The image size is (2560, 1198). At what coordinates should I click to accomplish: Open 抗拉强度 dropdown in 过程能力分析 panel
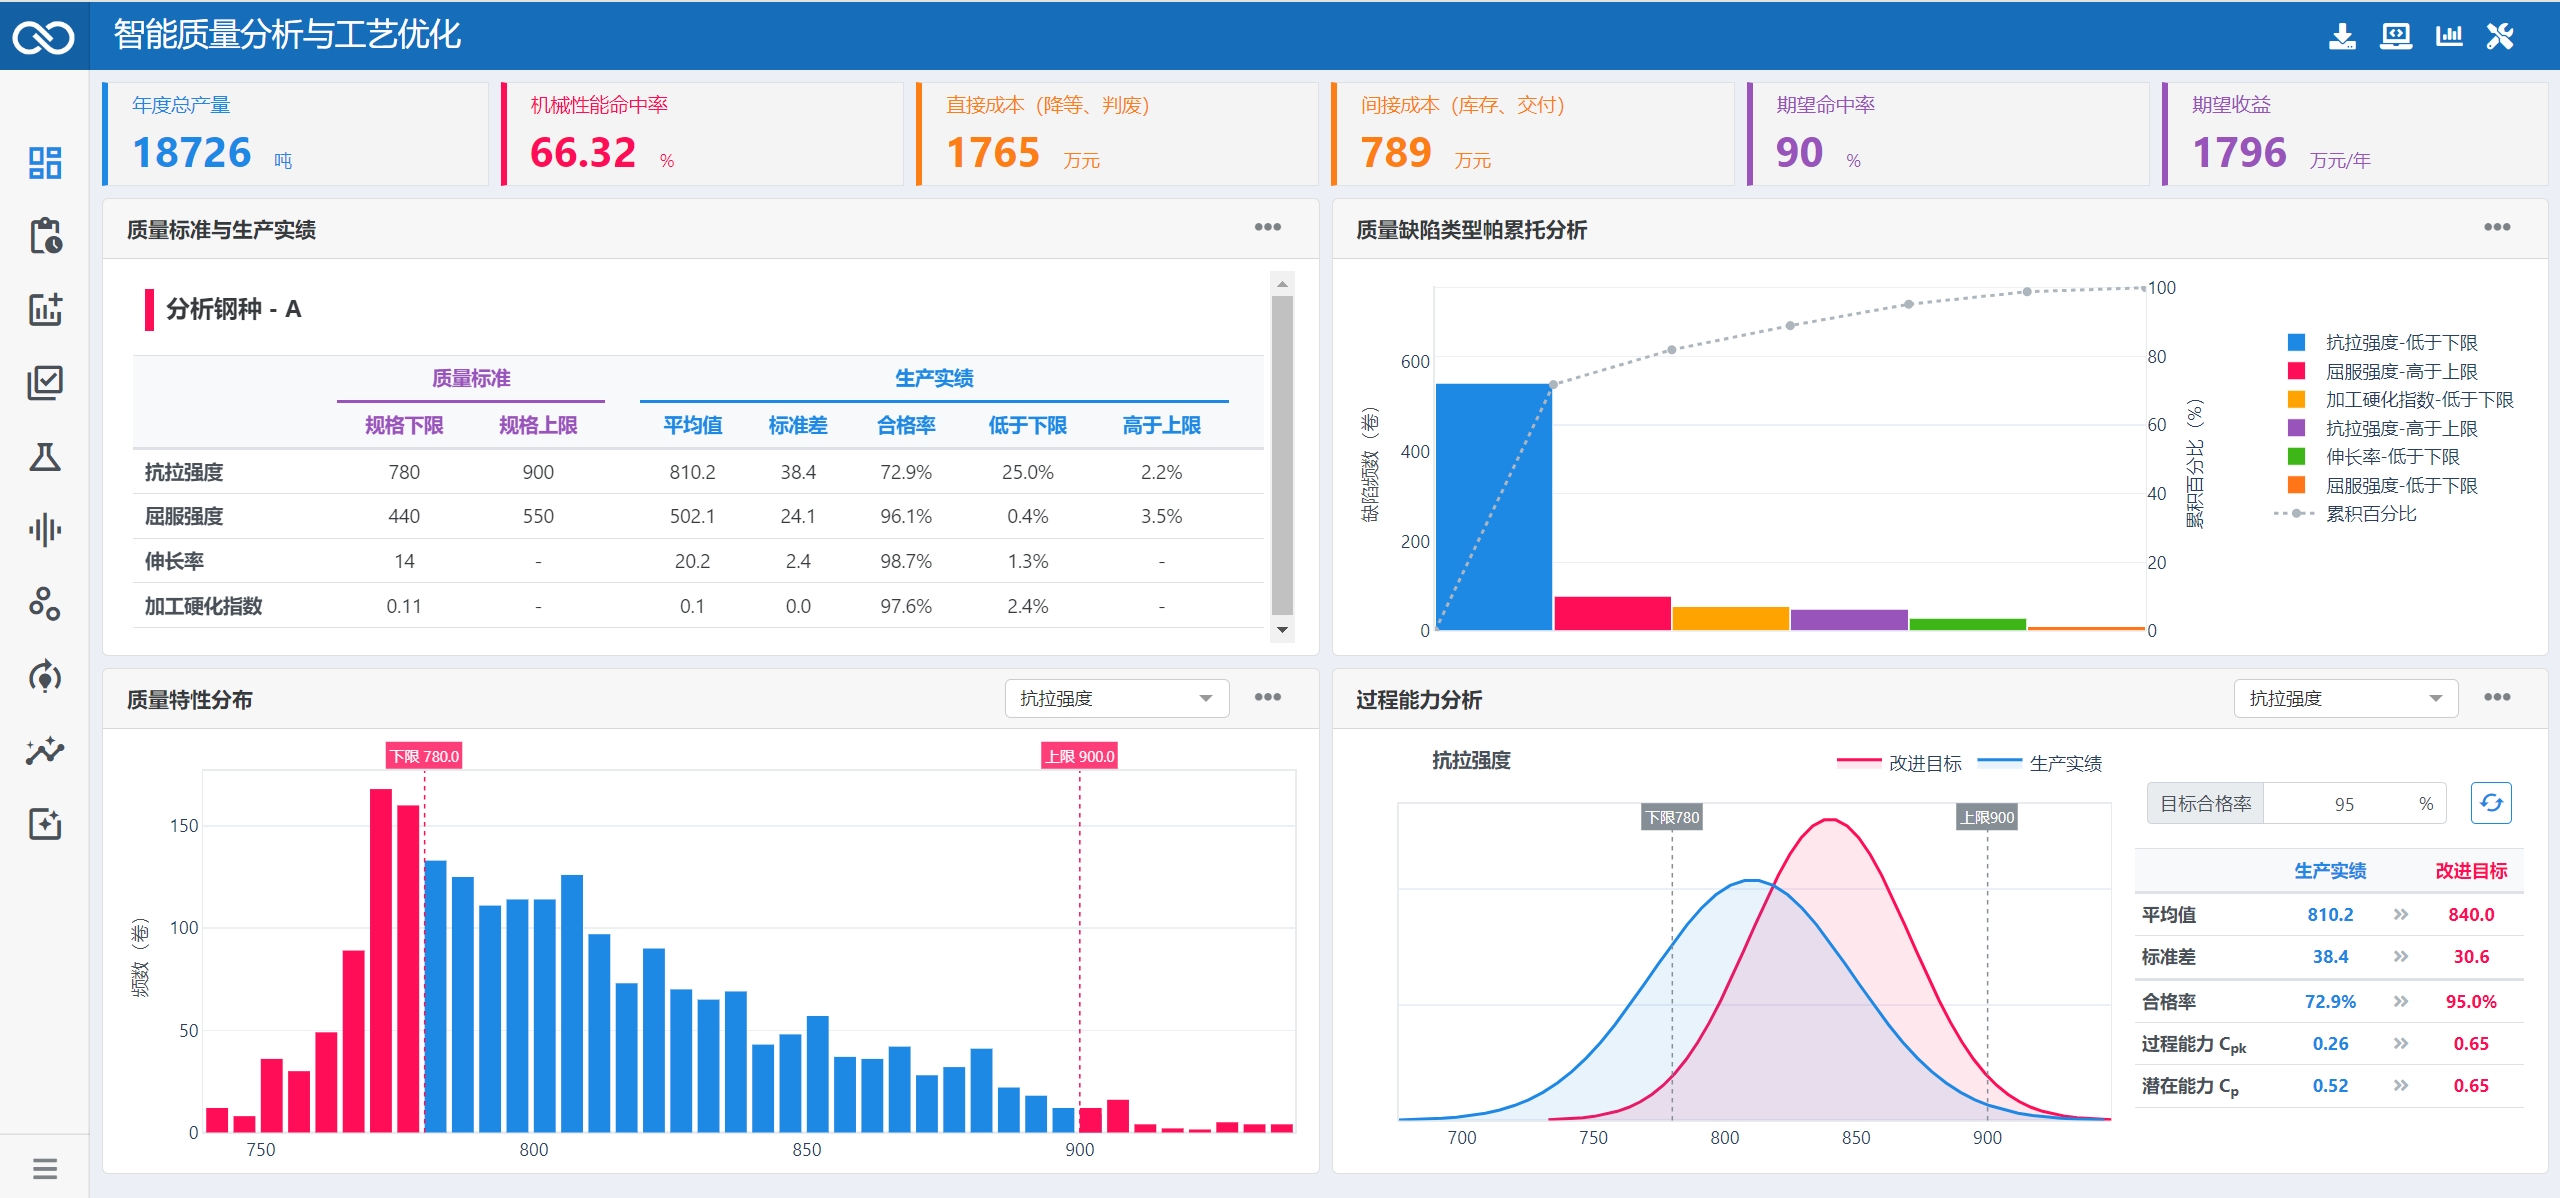pos(2345,698)
